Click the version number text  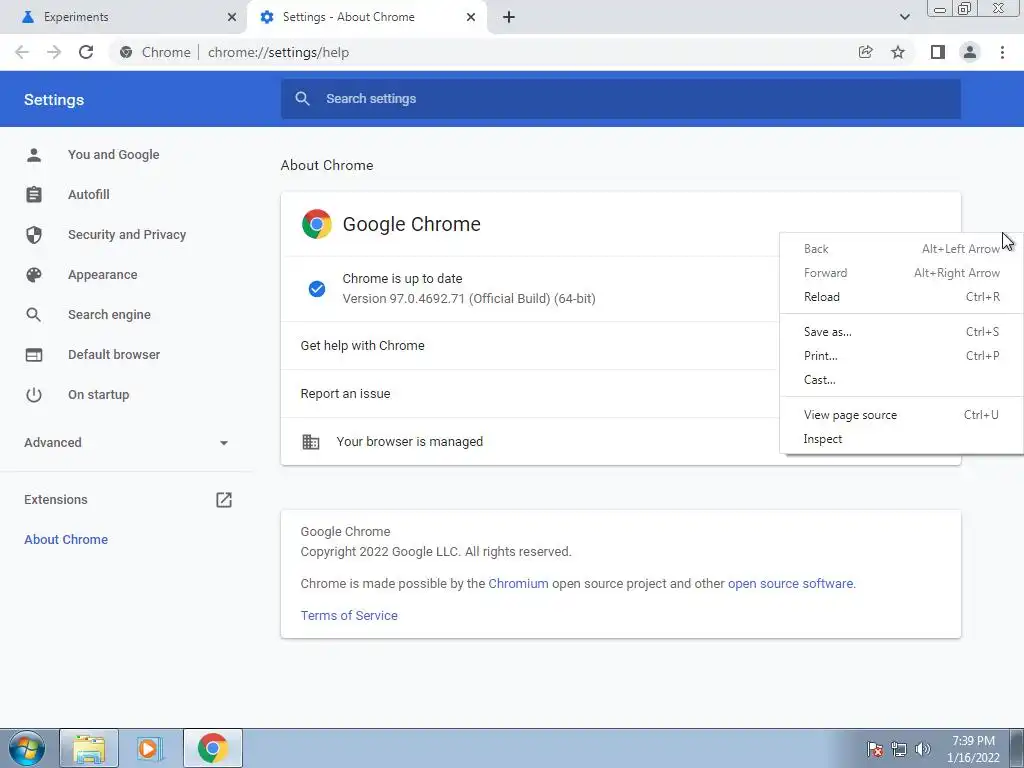coord(469,298)
